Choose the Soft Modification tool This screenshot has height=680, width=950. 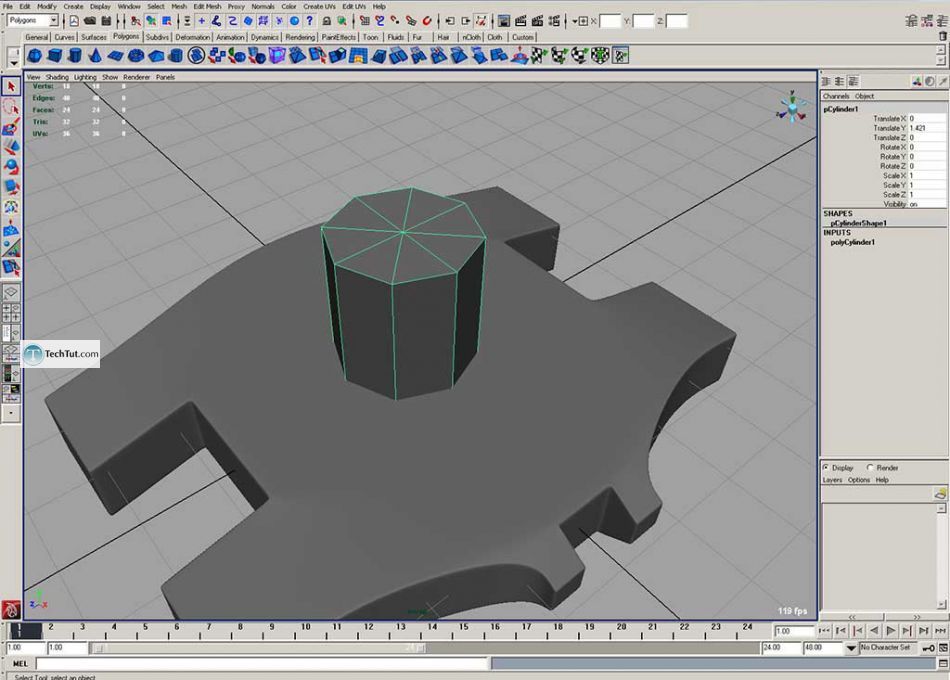click(x=10, y=228)
